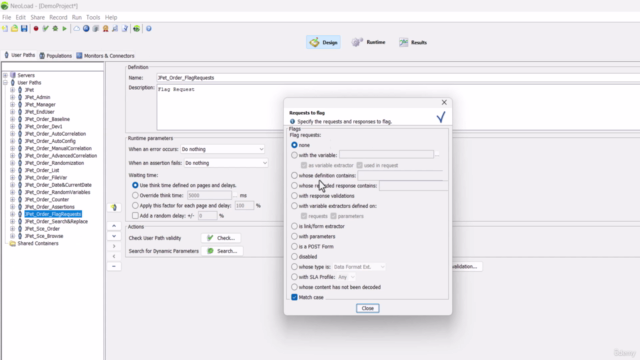Click the left chevron arrow beside tree
This screenshot has width=640, height=360.
(x=114, y=256)
